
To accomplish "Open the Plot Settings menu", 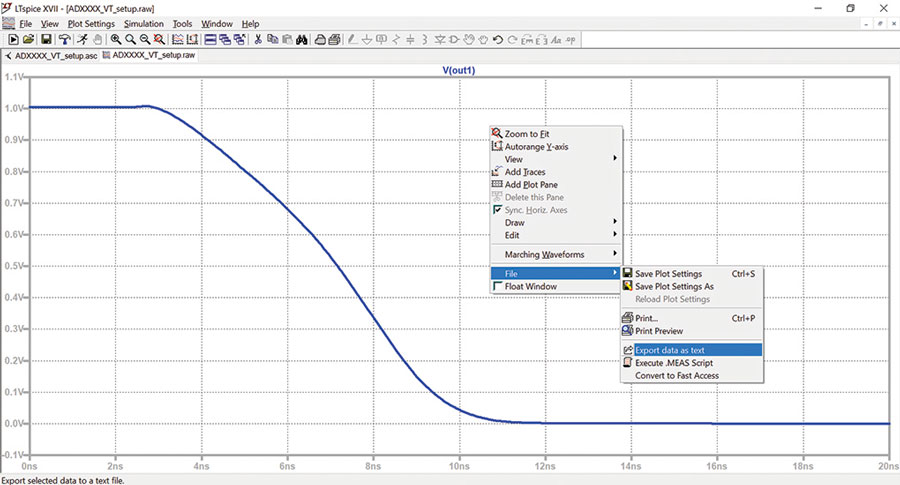I will 91,24.
